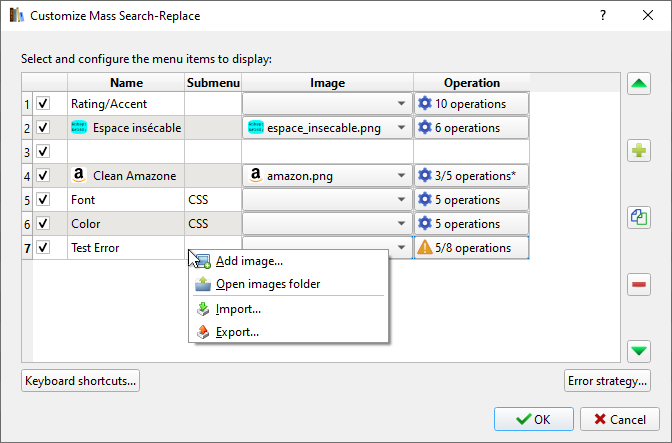Image resolution: width=672 pixels, height=443 pixels.
Task: Click the Keyboard shortcuts... button
Action: (80, 381)
